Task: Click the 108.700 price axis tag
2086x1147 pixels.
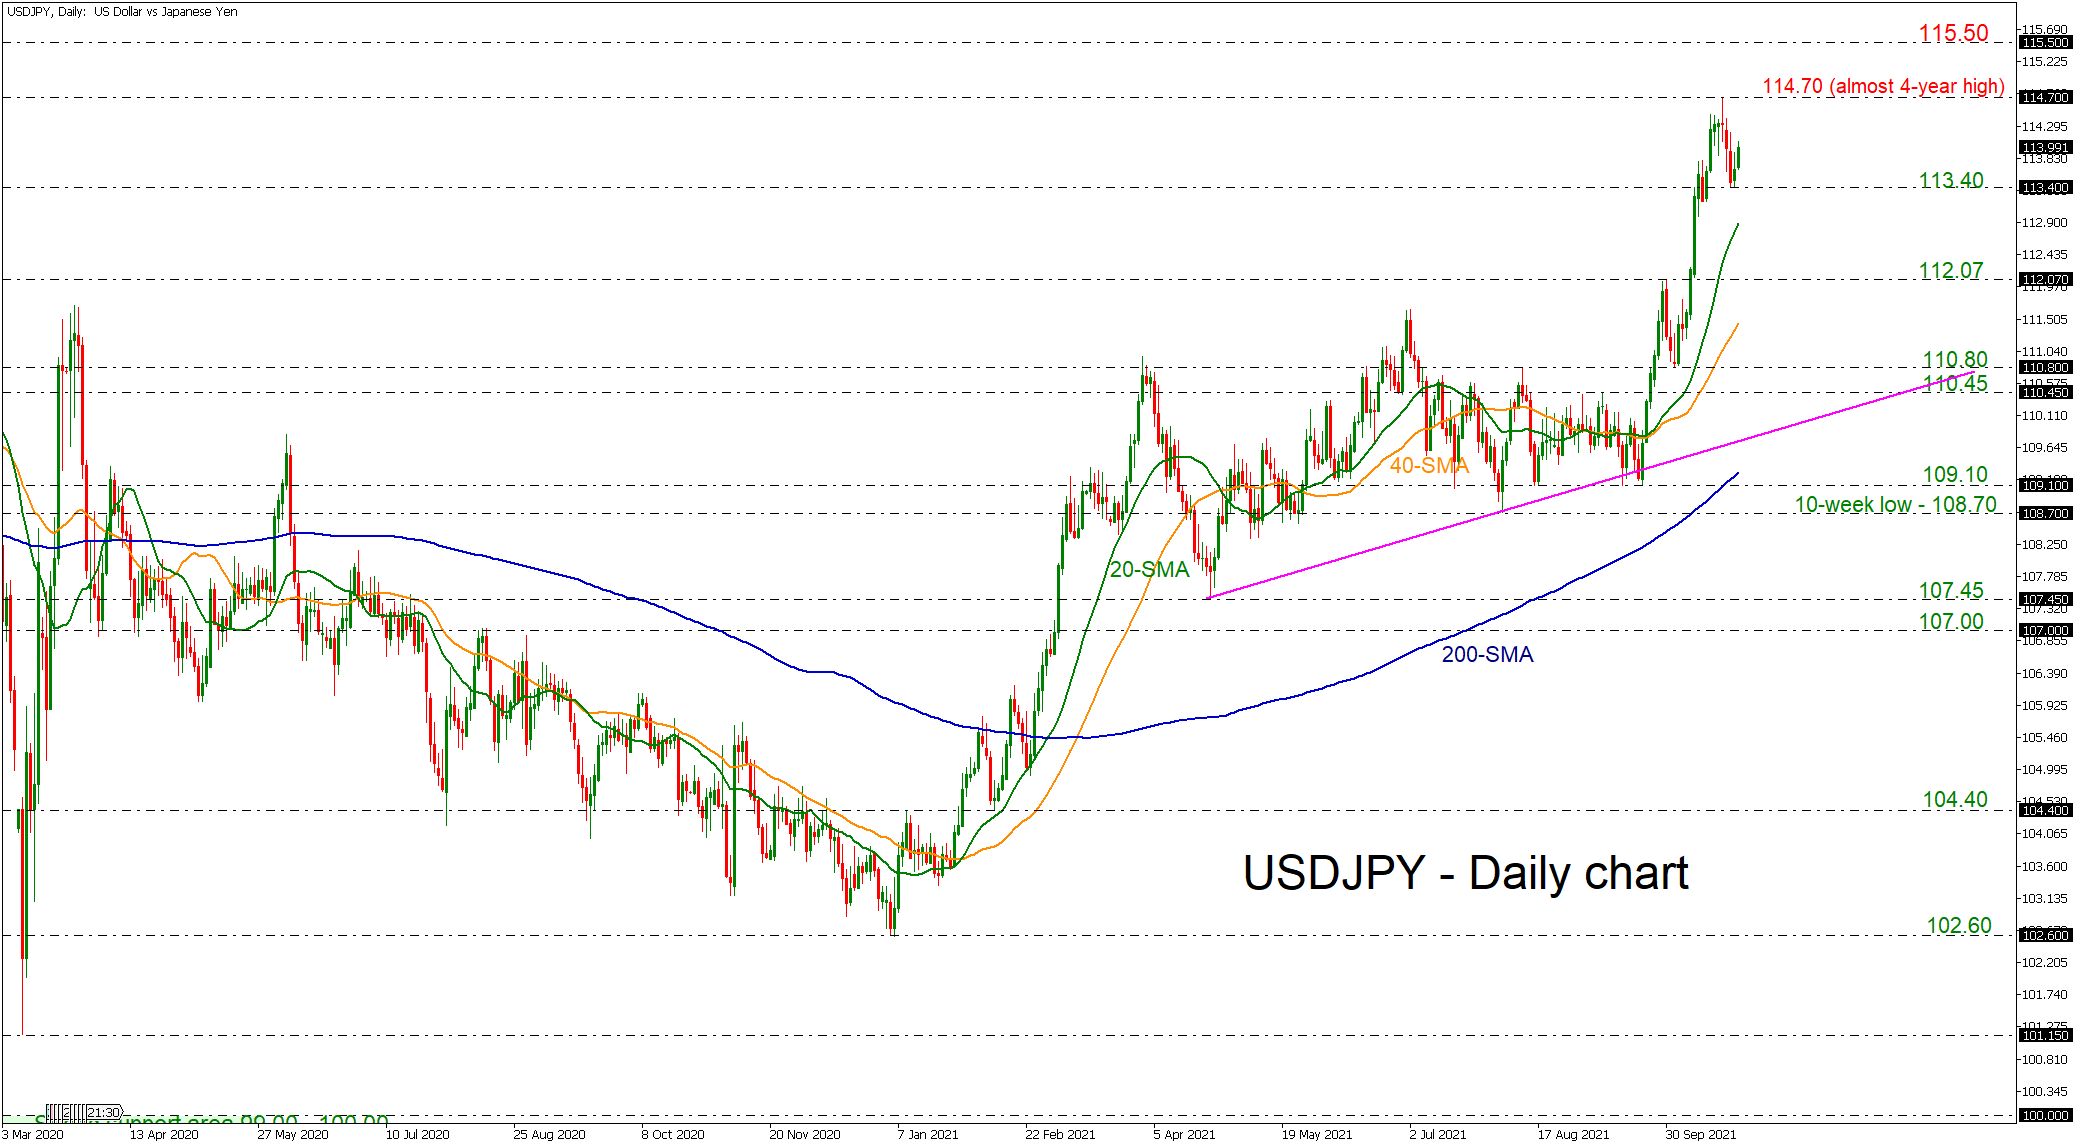Action: click(2045, 513)
